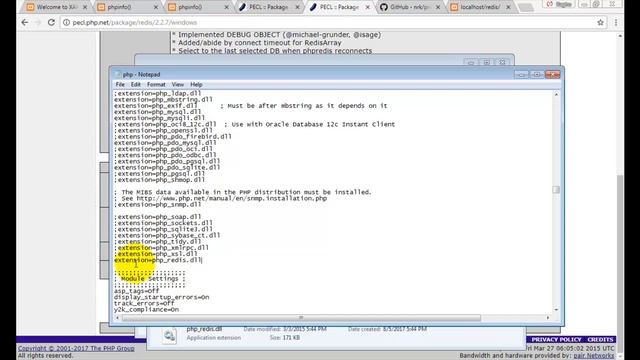Switch to the Welcome to XAMPP tab
Image resolution: width=640 pixels, height=360 pixels.
pyautogui.click(x=56, y=7)
